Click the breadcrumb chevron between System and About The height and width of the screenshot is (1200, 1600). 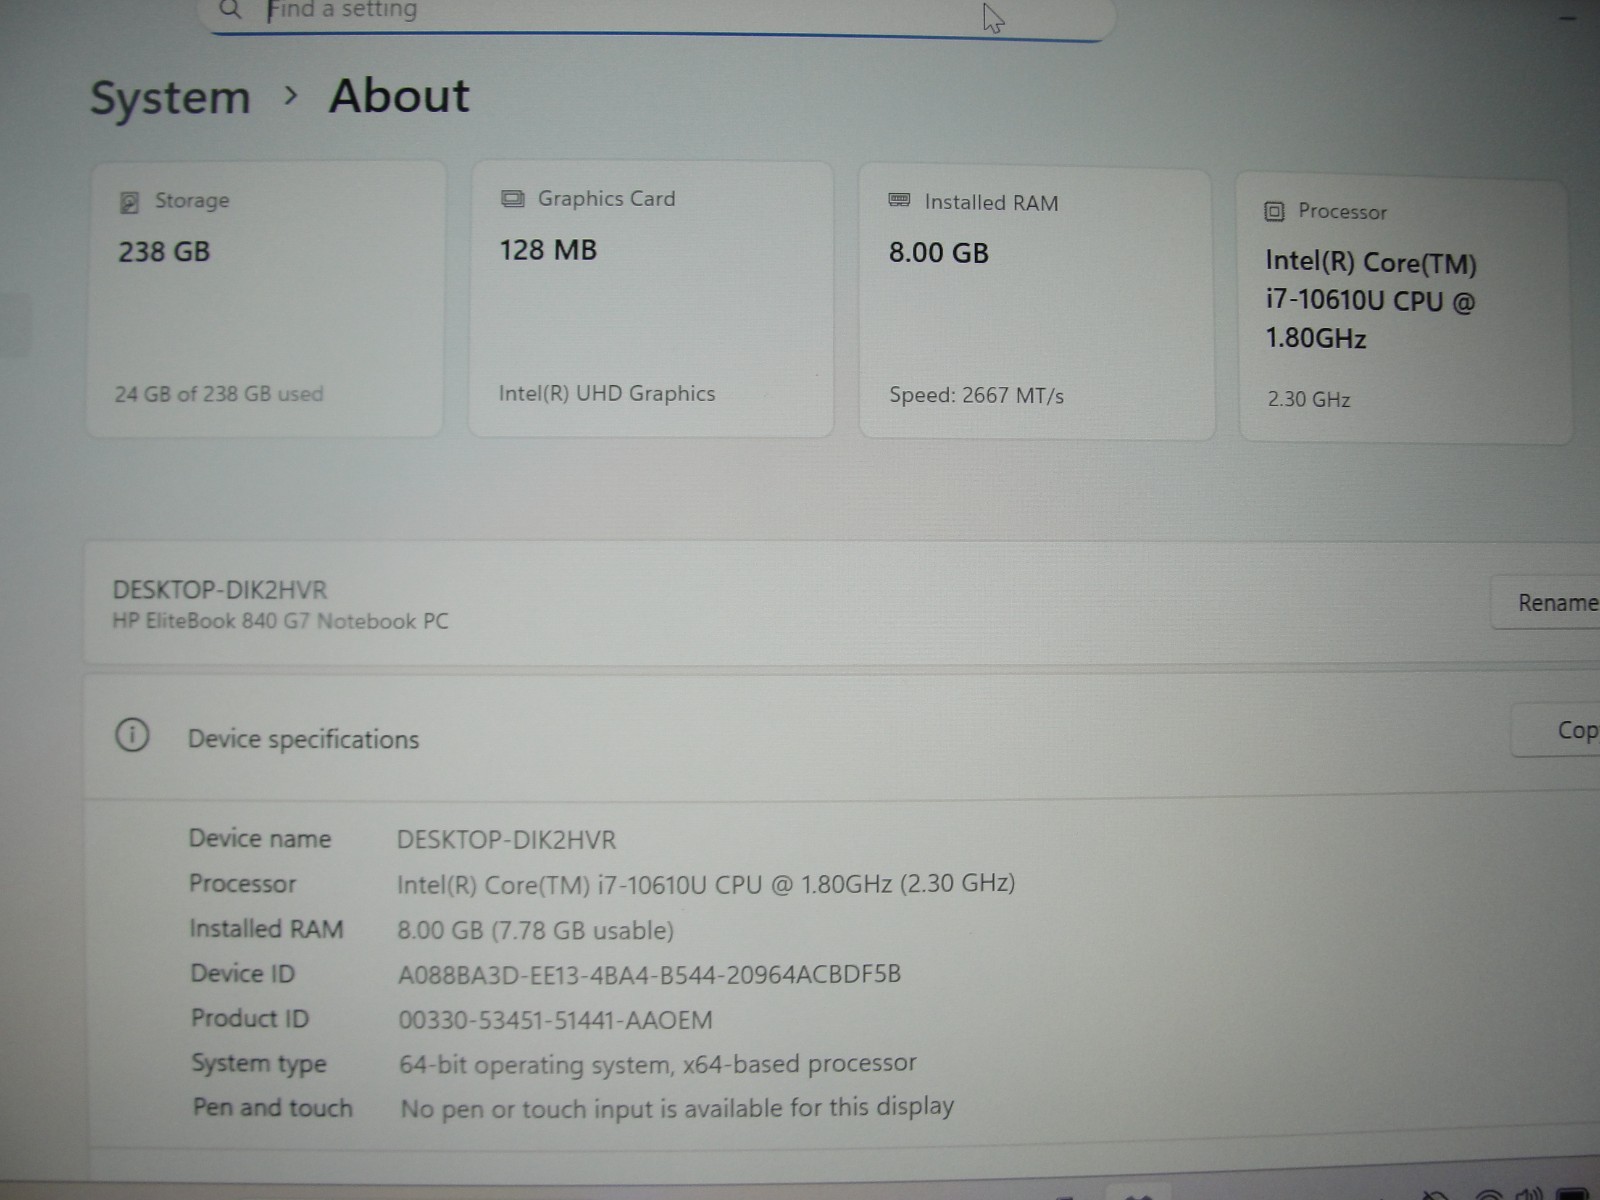pyautogui.click(x=291, y=96)
